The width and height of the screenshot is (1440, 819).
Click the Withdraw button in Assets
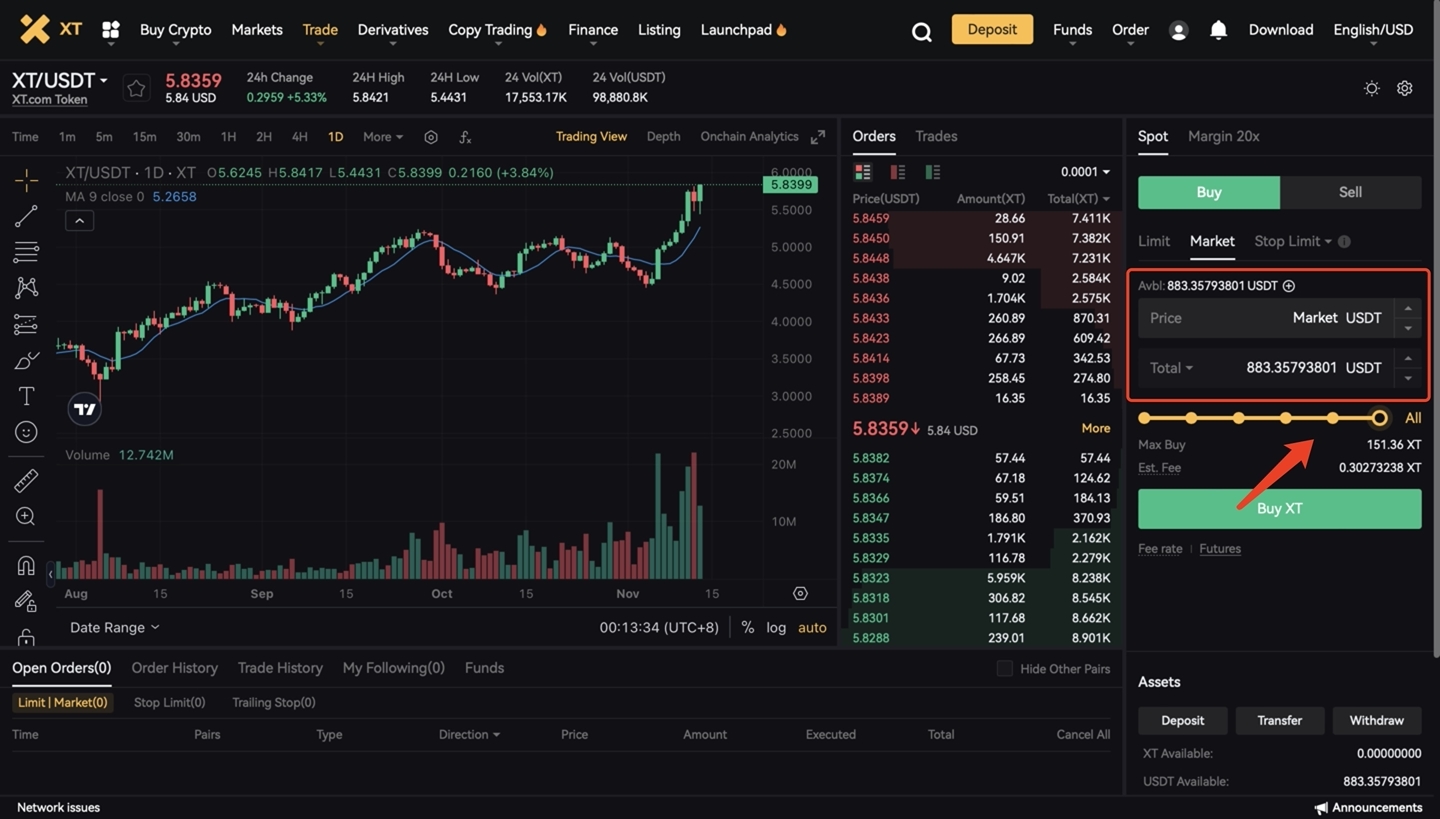1377,720
